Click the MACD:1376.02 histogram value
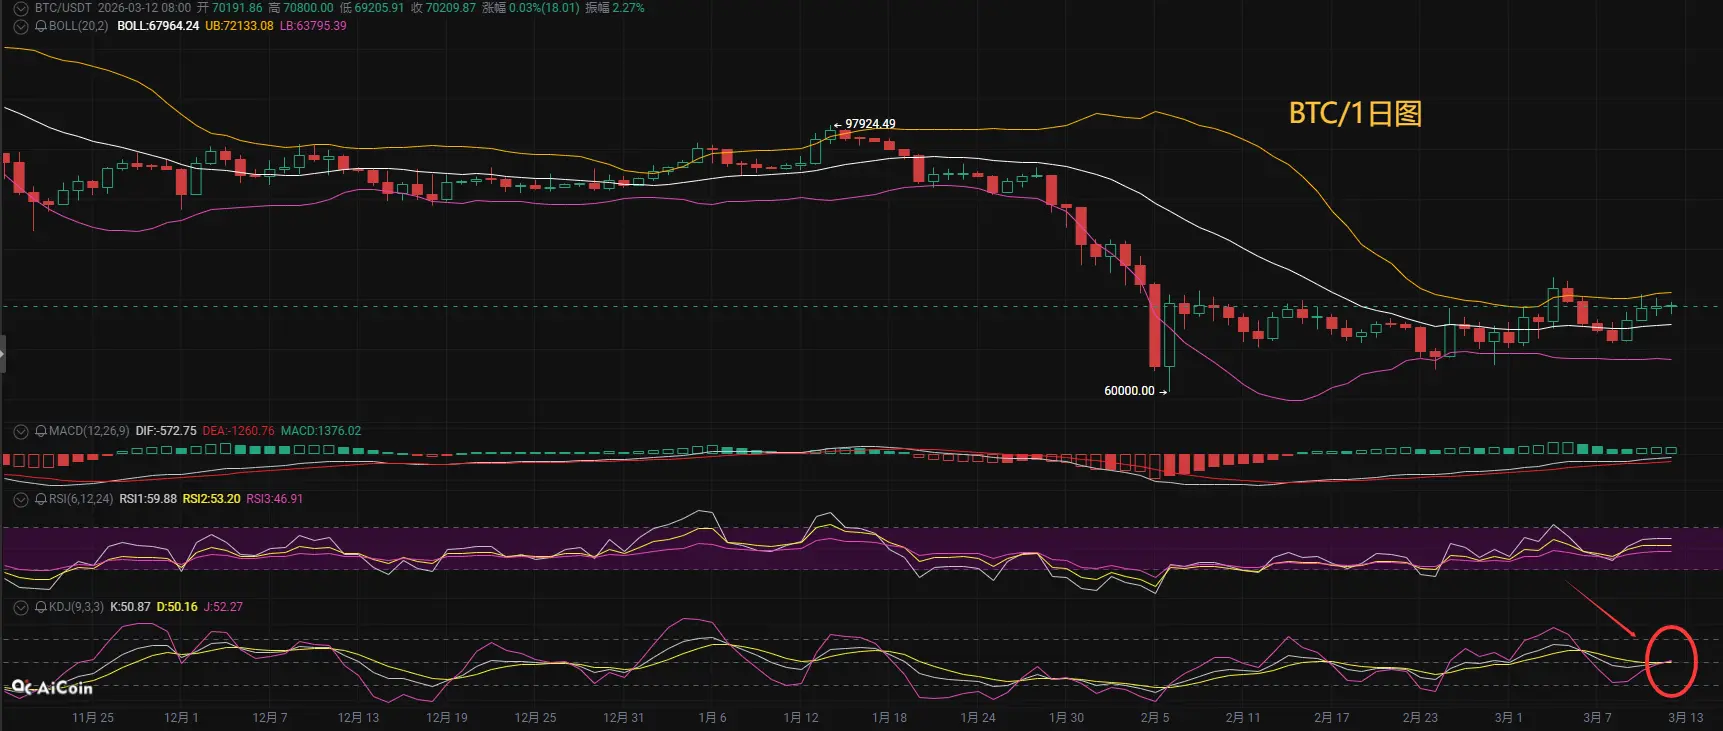 tap(321, 431)
